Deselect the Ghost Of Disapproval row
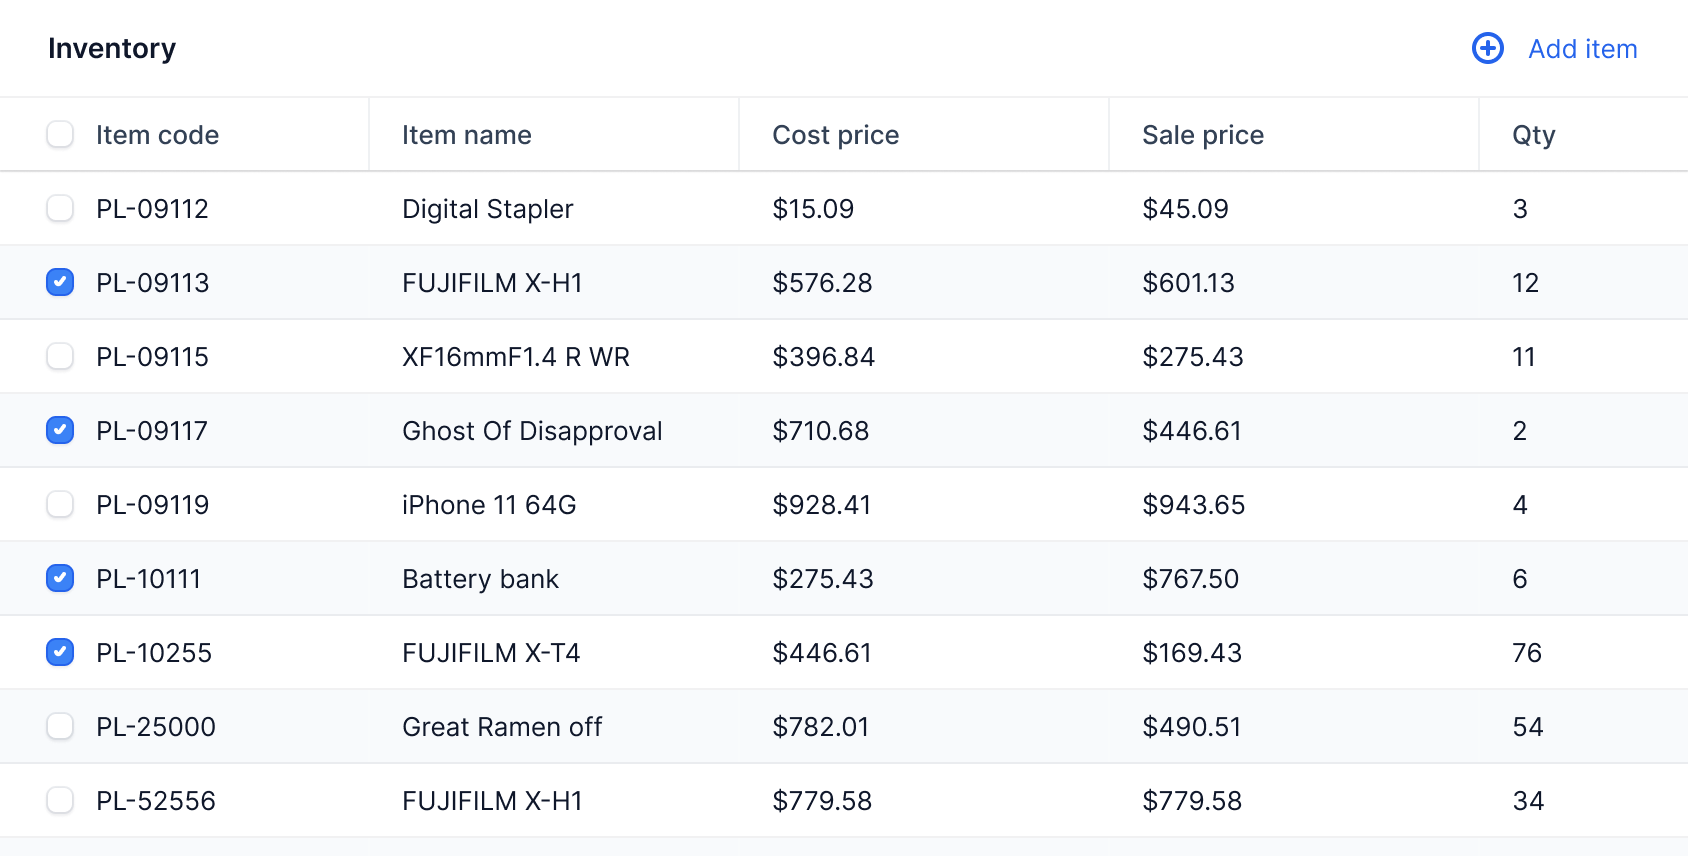 (x=60, y=430)
